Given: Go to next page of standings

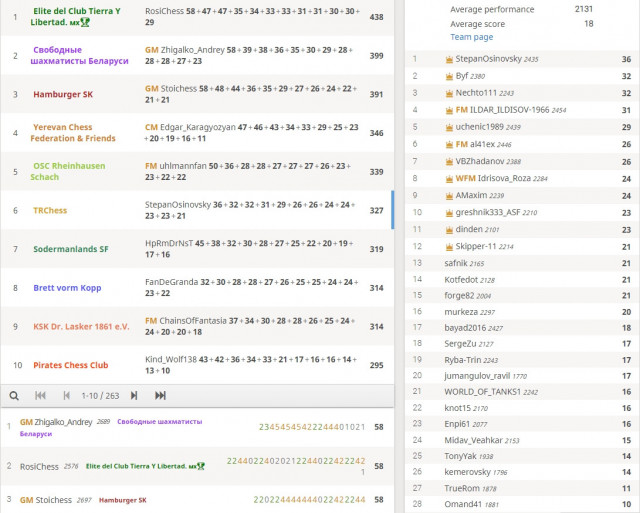Looking at the screenshot, I should pyautogui.click(x=134, y=395).
